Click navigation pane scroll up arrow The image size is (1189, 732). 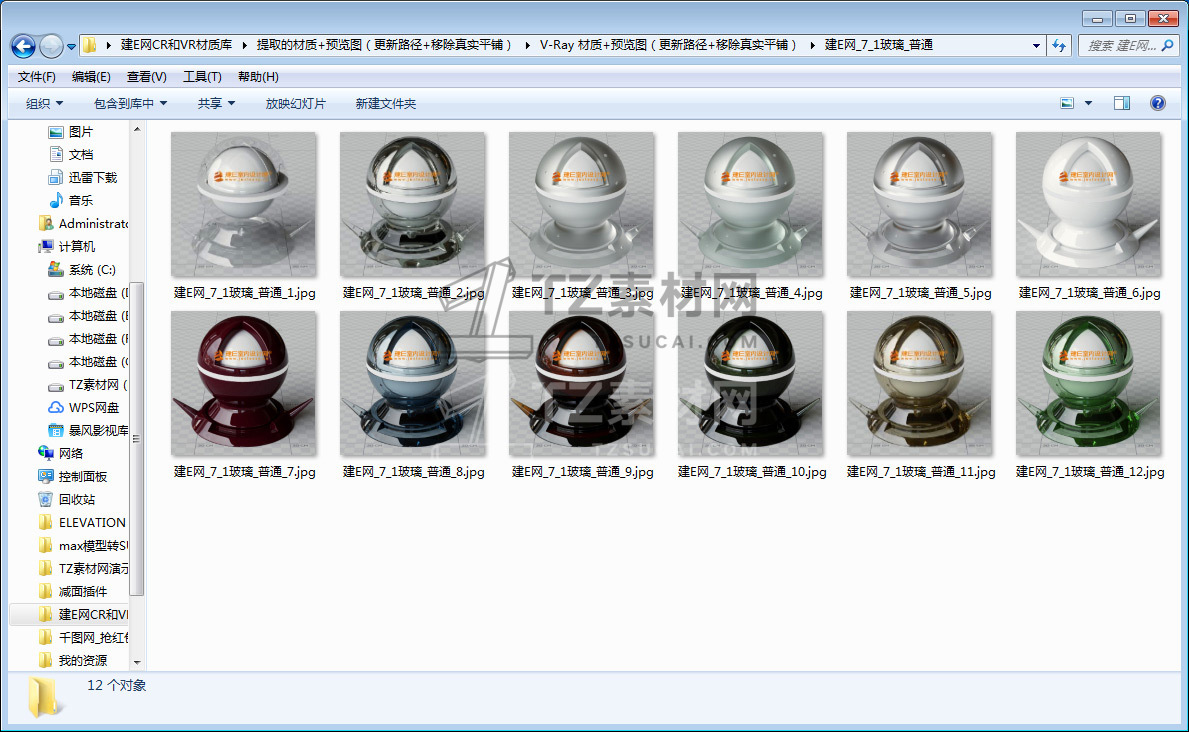coord(137,130)
